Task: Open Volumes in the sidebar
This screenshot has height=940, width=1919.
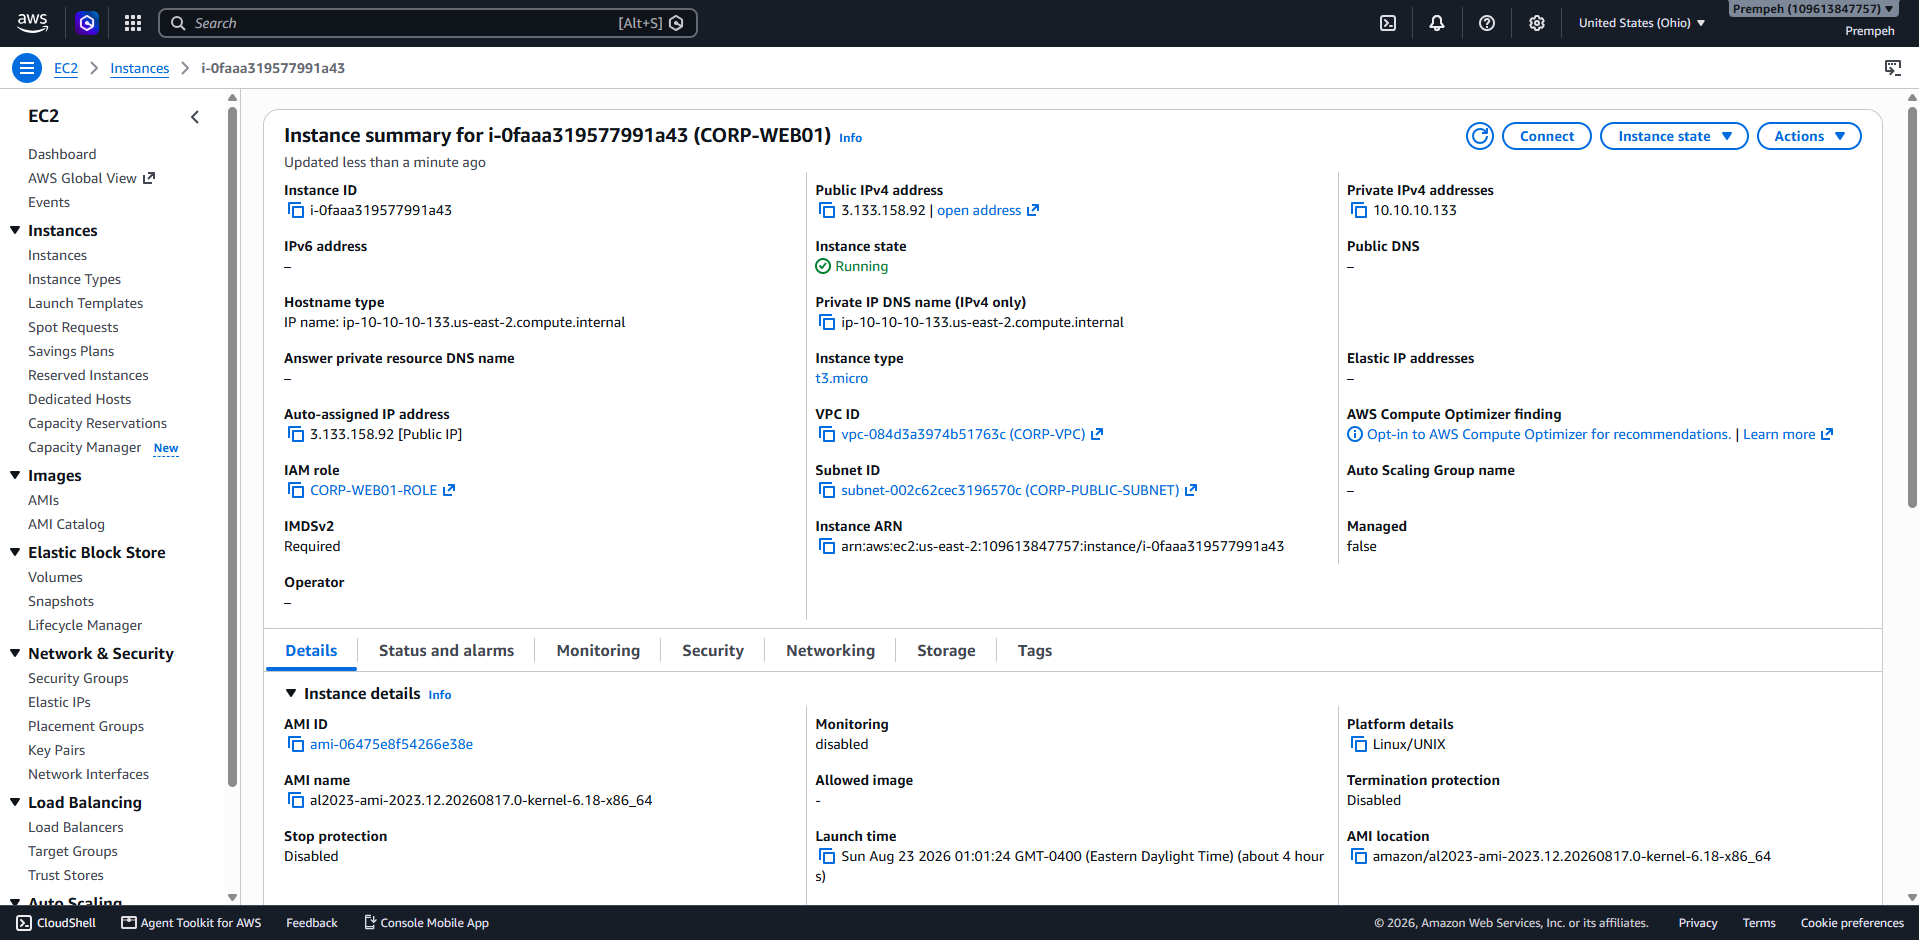Action: [55, 577]
